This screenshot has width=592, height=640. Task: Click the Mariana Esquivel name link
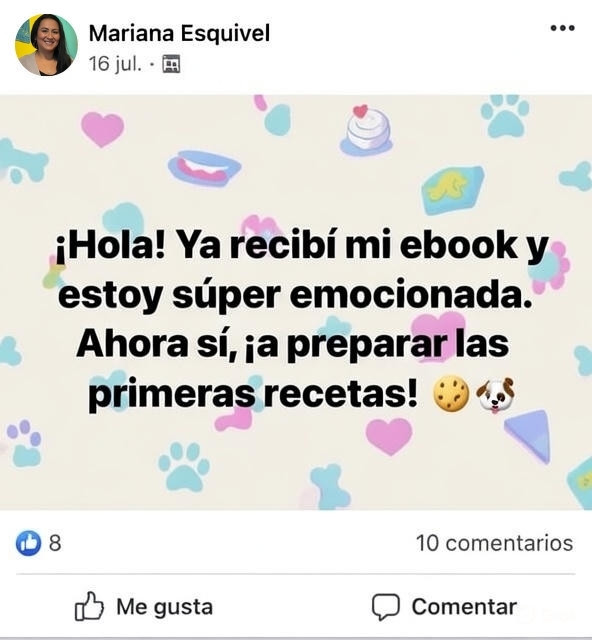179,33
